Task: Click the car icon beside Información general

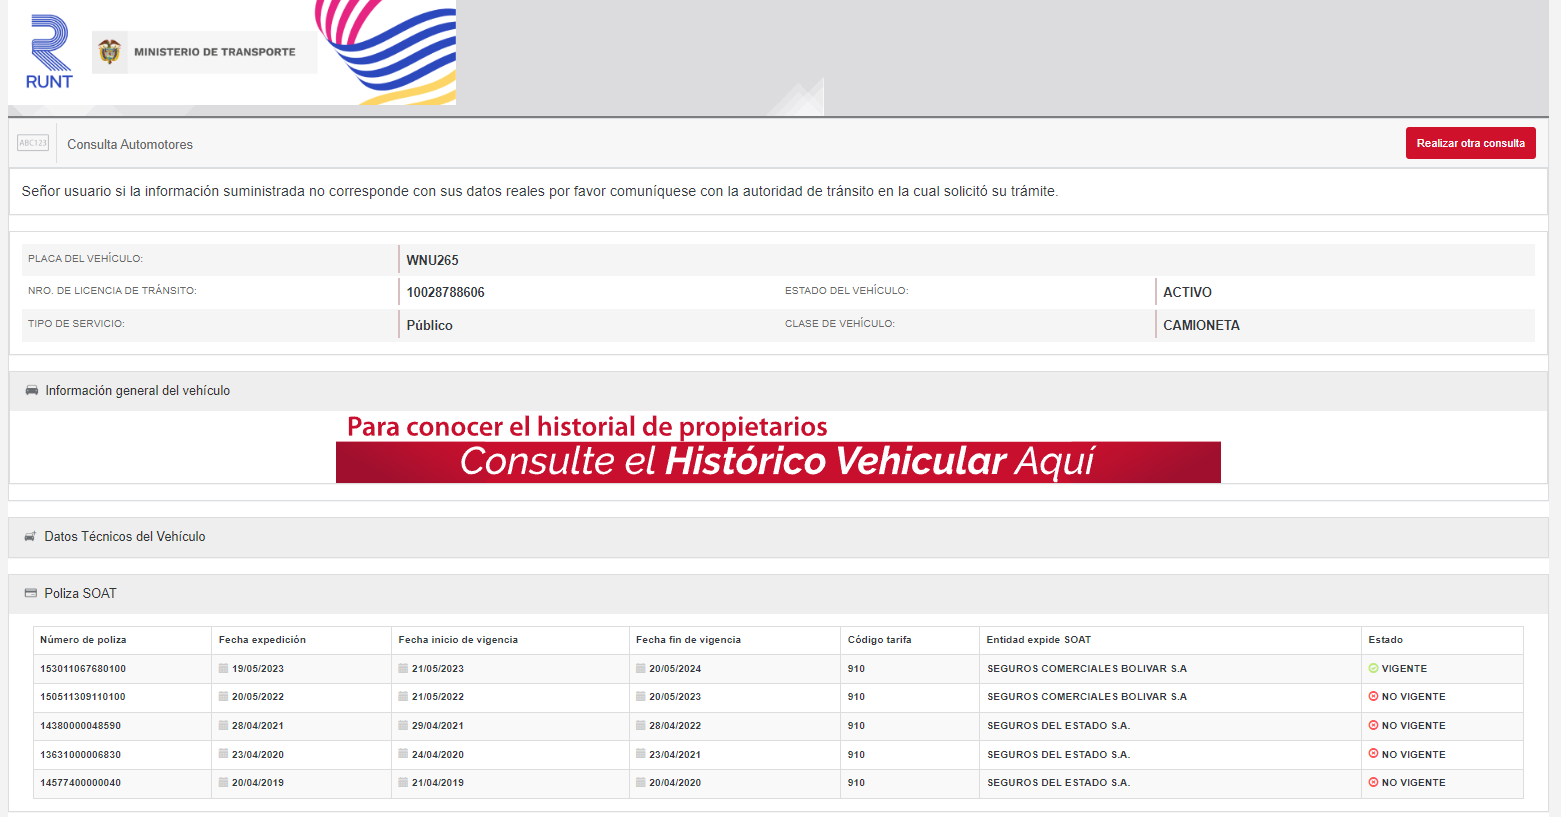Action: click(x=31, y=390)
